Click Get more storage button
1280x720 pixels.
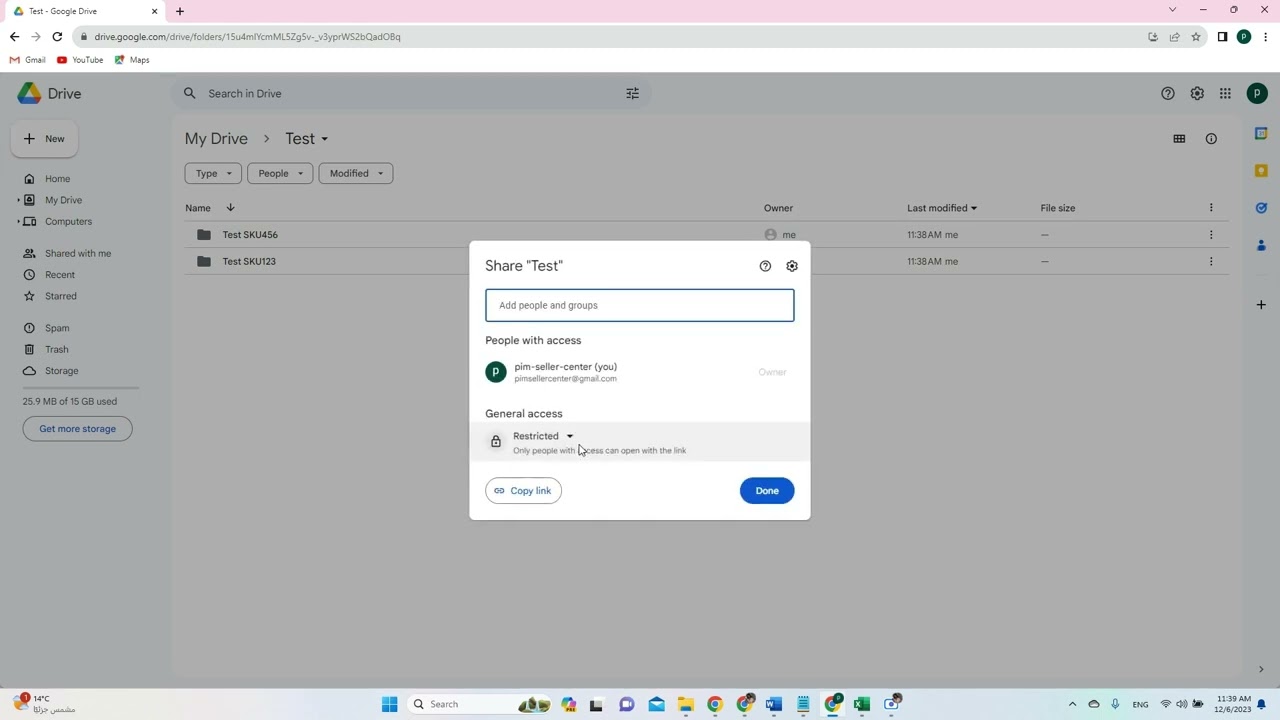[77, 429]
